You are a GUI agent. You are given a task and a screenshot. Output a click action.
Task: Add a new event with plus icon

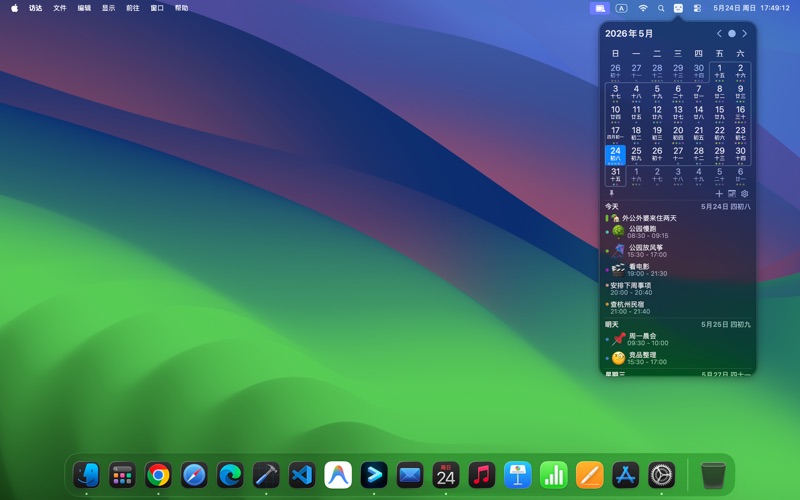[719, 193]
